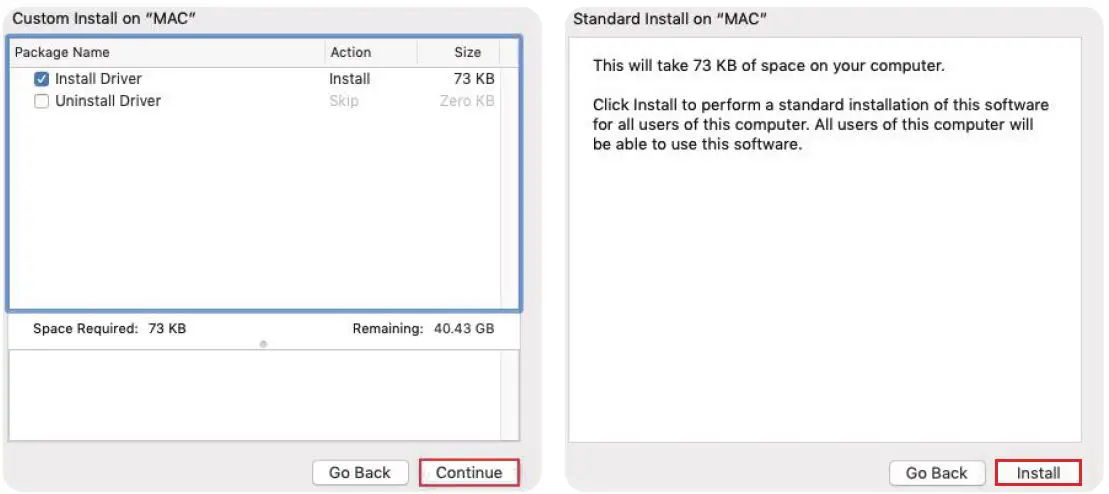Viewport: 1109px width, 494px height.
Task: Click the Skip action for Uninstall Driver
Action: 343,101
